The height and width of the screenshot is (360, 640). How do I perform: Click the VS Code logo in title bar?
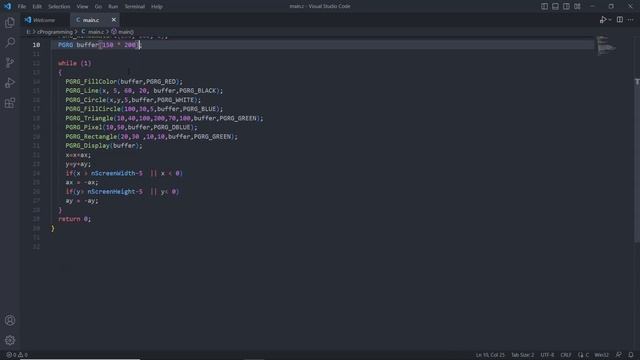click(x=7, y=6)
